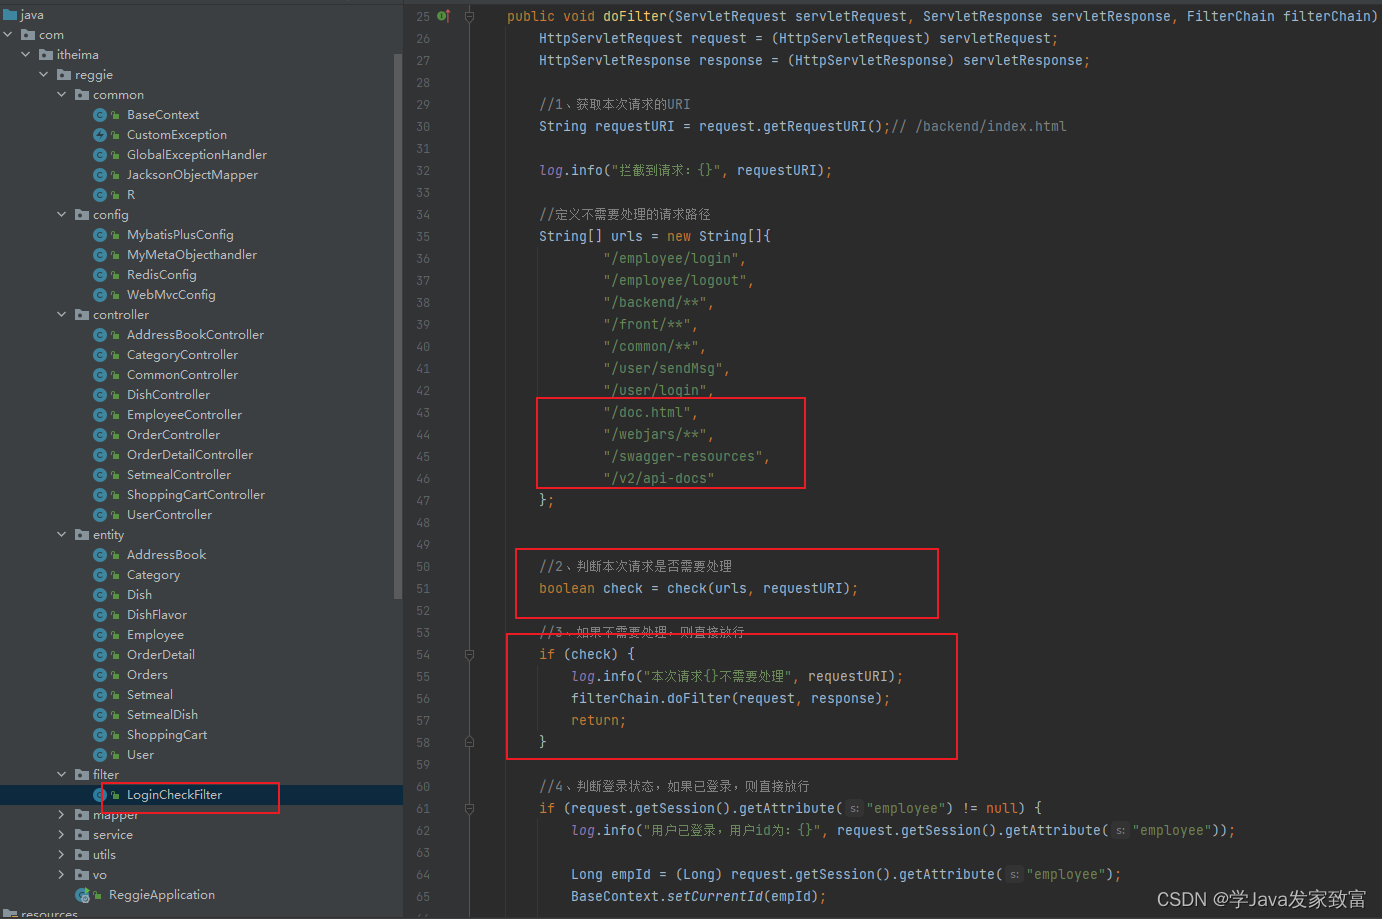
Task: Click line number 50 in the gutter
Action: (x=423, y=567)
